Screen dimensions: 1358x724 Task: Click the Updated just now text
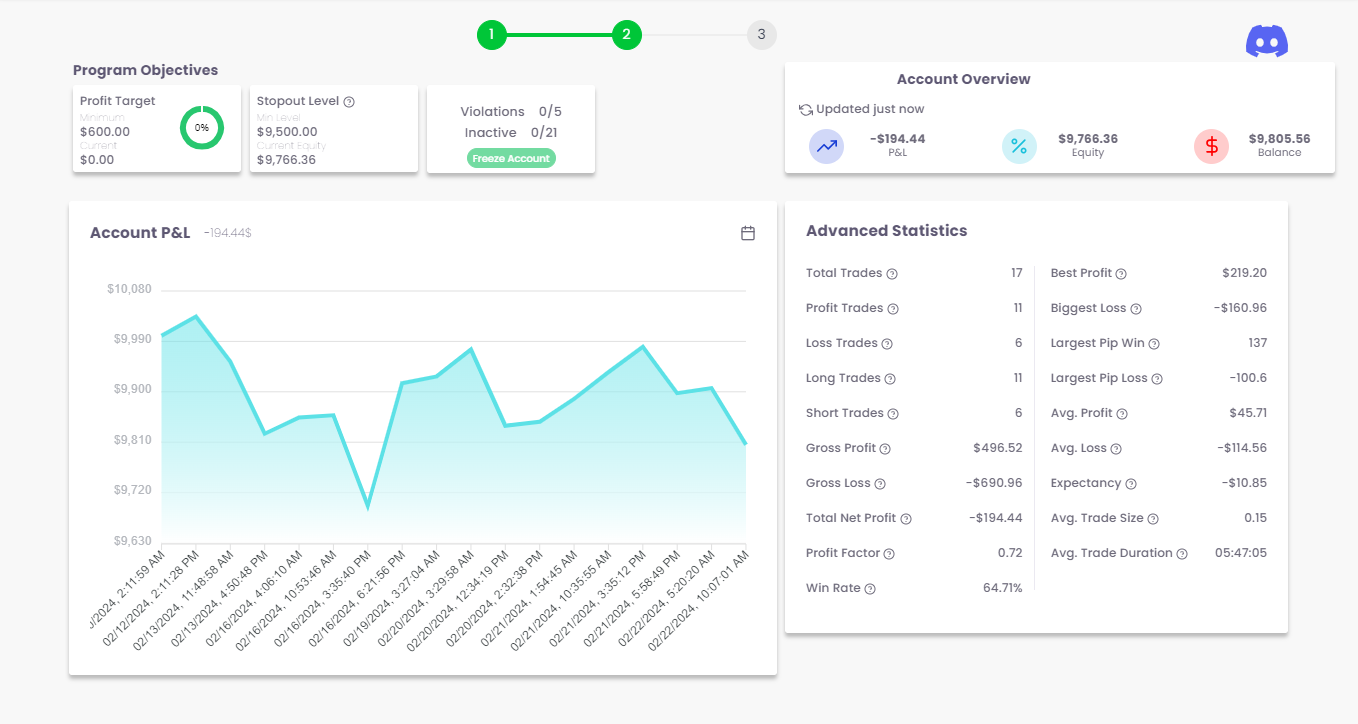870,109
